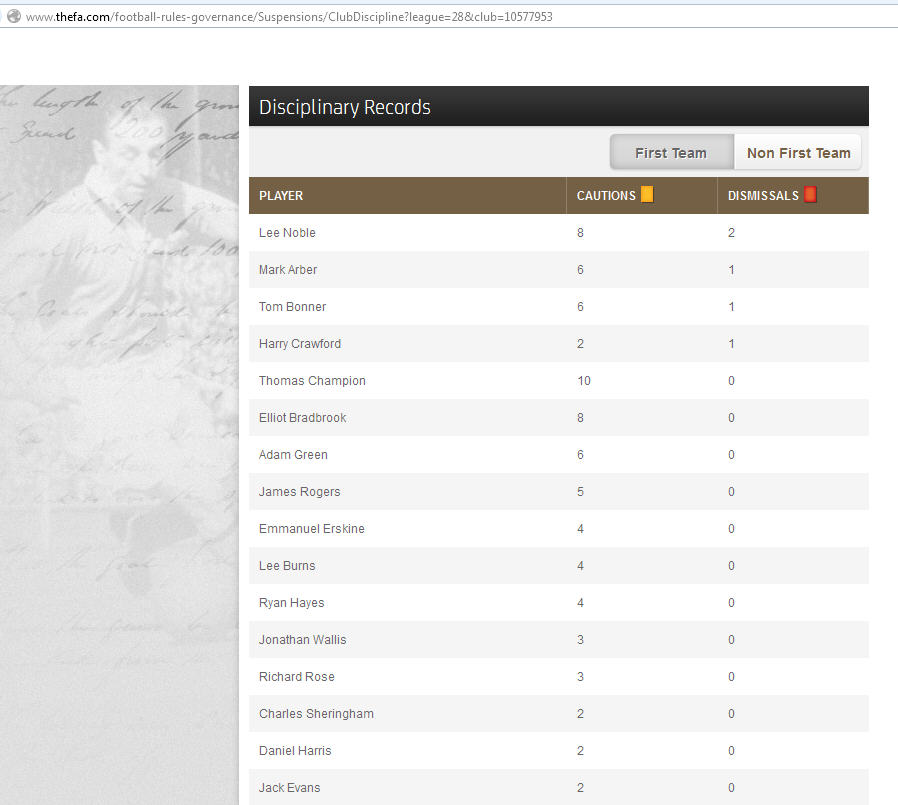Select player name Lee Noble
Image resolution: width=898 pixels, height=805 pixels.
tap(287, 232)
